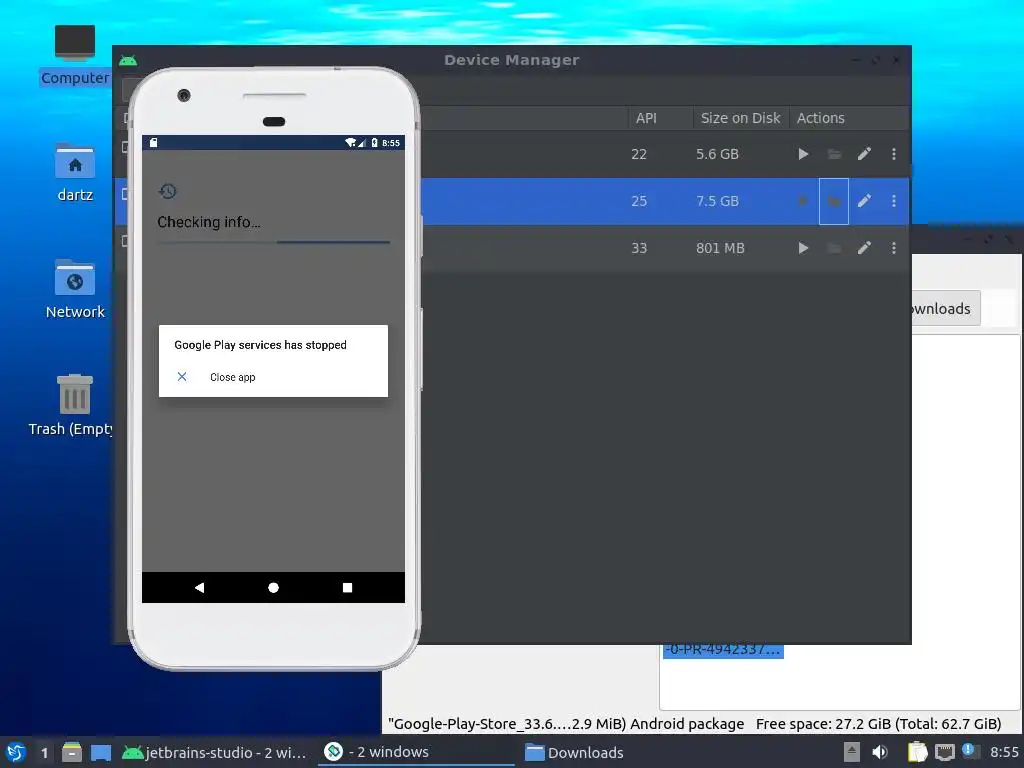Open the volume control tray icon

click(x=880, y=752)
